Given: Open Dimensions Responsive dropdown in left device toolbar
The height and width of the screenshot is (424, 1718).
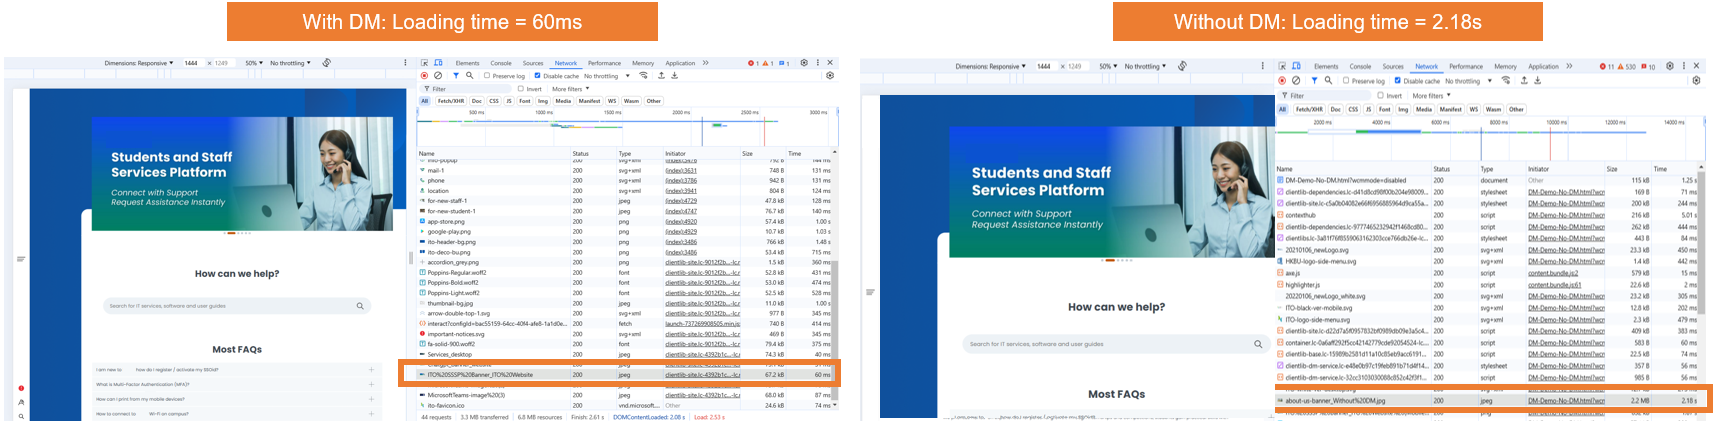Looking at the screenshot, I should (139, 63).
